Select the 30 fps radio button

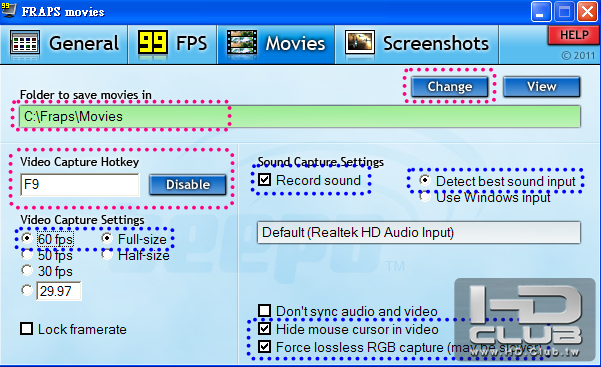coord(27,270)
